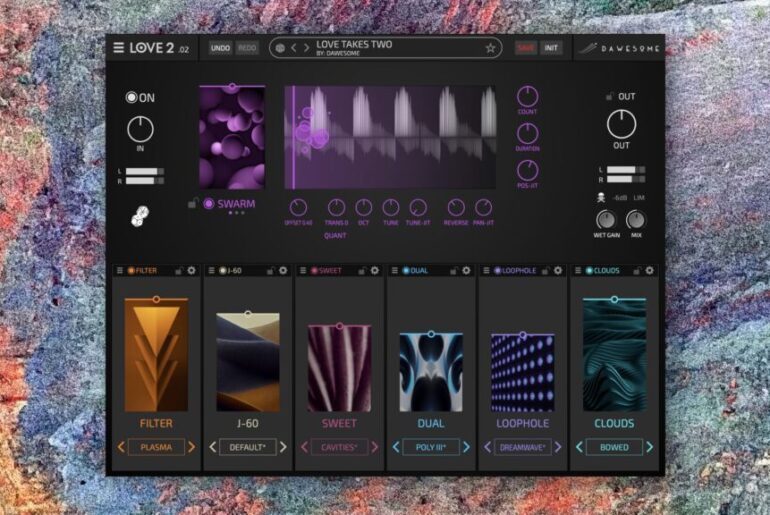Open the PLASMA preset selector

tap(156, 447)
